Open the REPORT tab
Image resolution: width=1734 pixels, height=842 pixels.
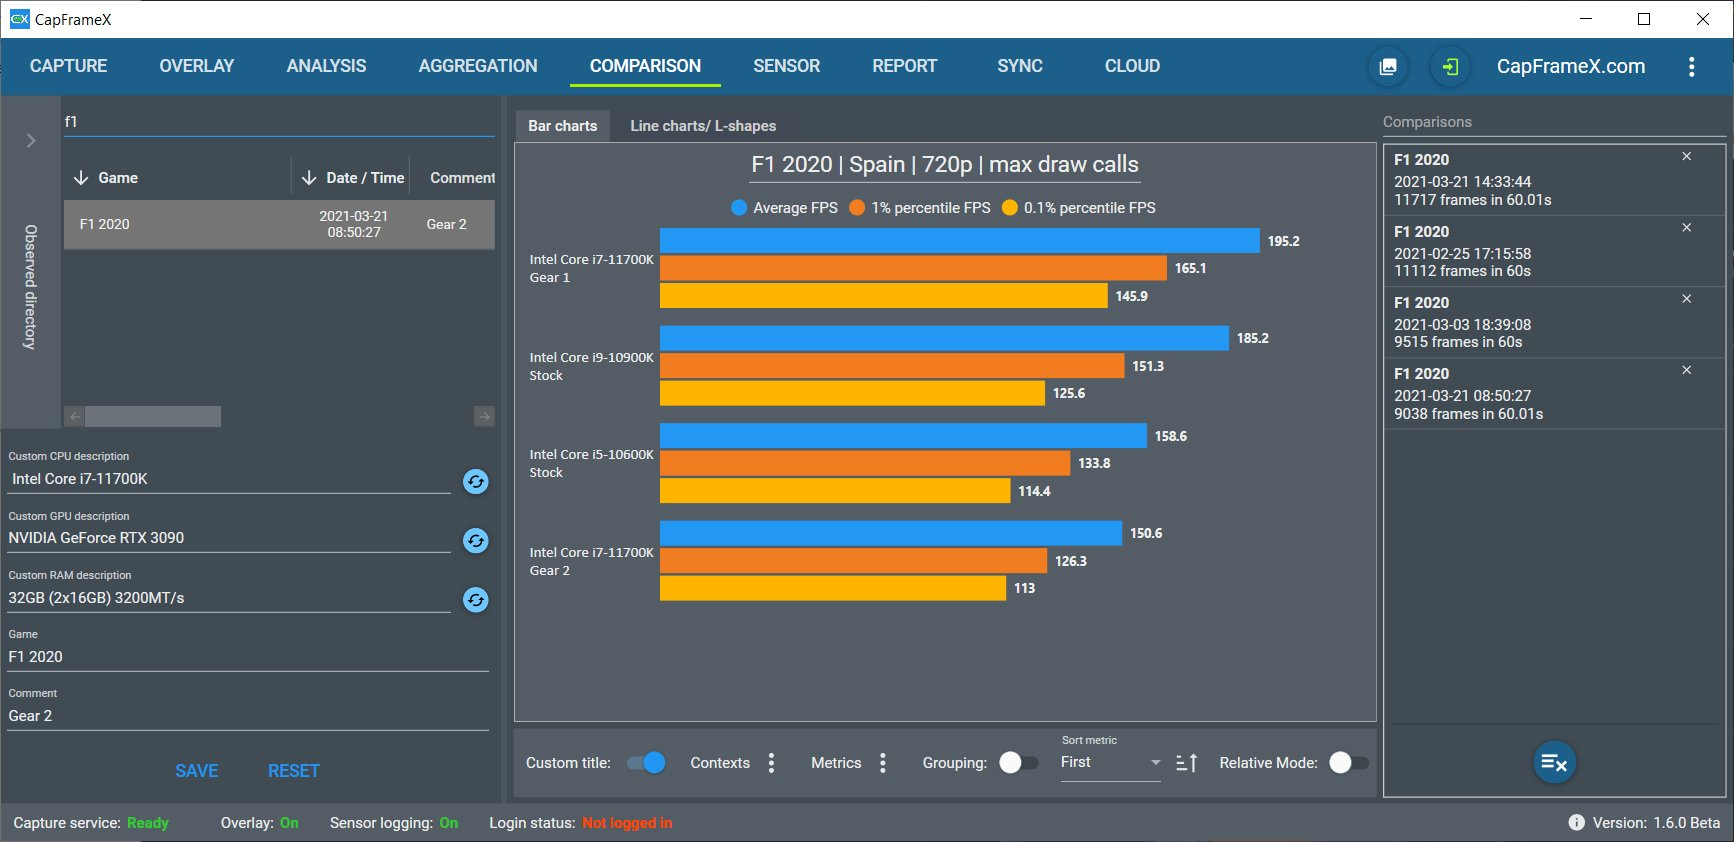pyautogui.click(x=905, y=66)
